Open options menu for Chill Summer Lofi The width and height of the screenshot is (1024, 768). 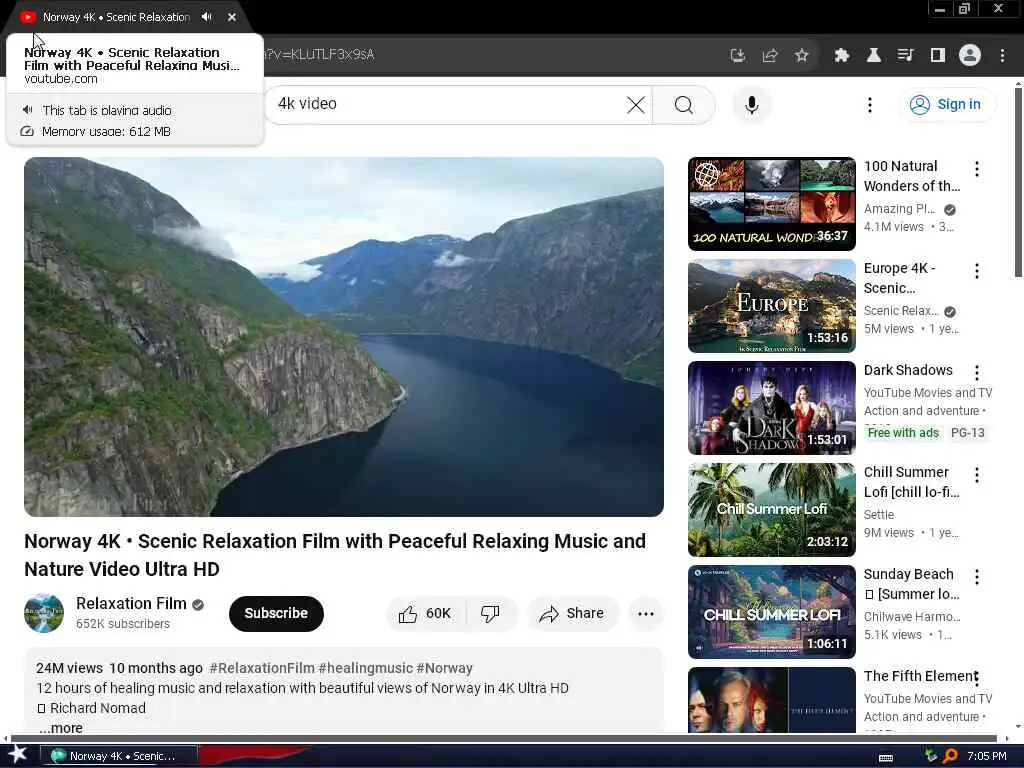976,475
